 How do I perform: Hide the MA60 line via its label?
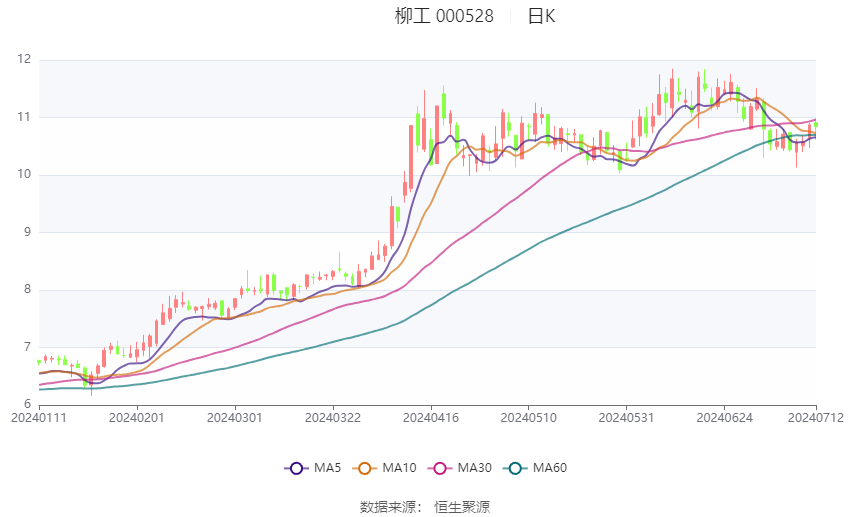coord(550,468)
